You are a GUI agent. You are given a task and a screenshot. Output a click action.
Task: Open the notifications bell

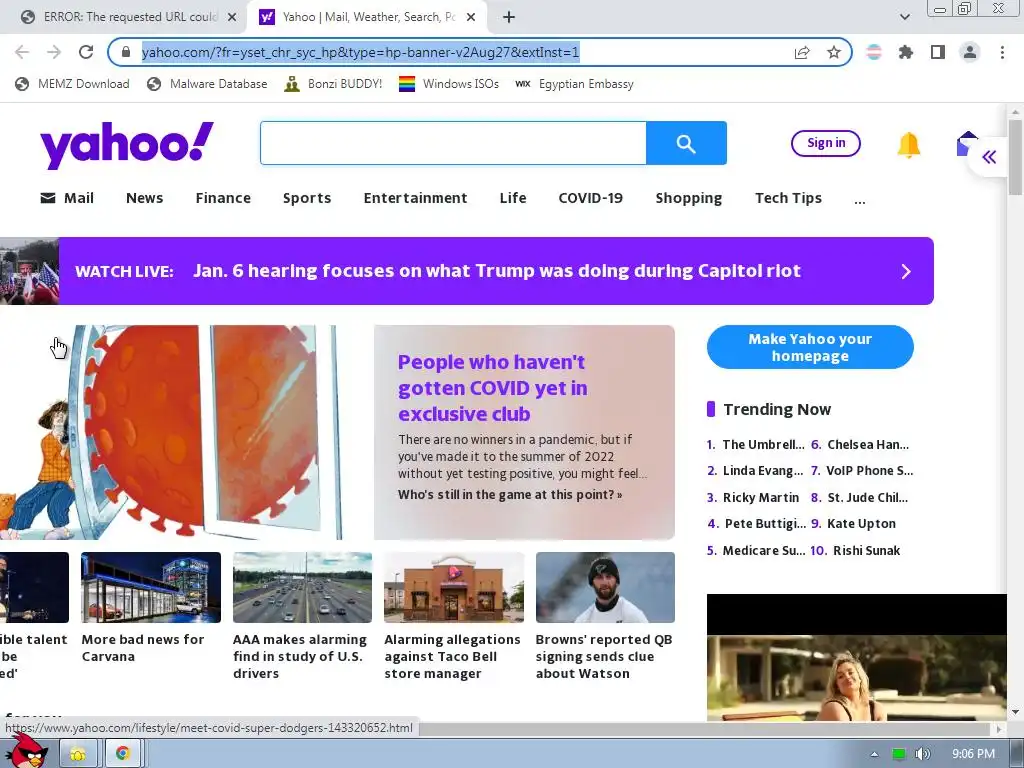[908, 144]
